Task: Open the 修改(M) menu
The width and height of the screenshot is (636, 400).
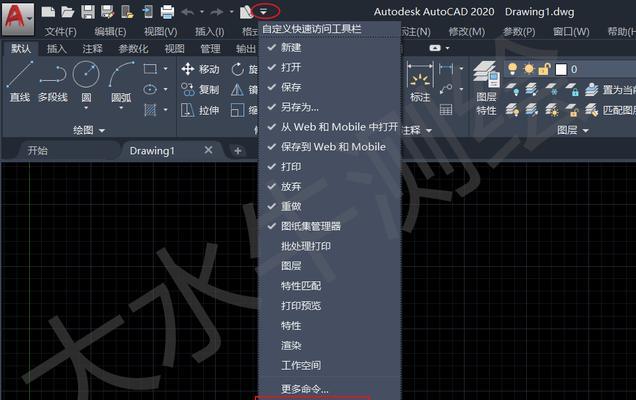Action: [x=467, y=32]
